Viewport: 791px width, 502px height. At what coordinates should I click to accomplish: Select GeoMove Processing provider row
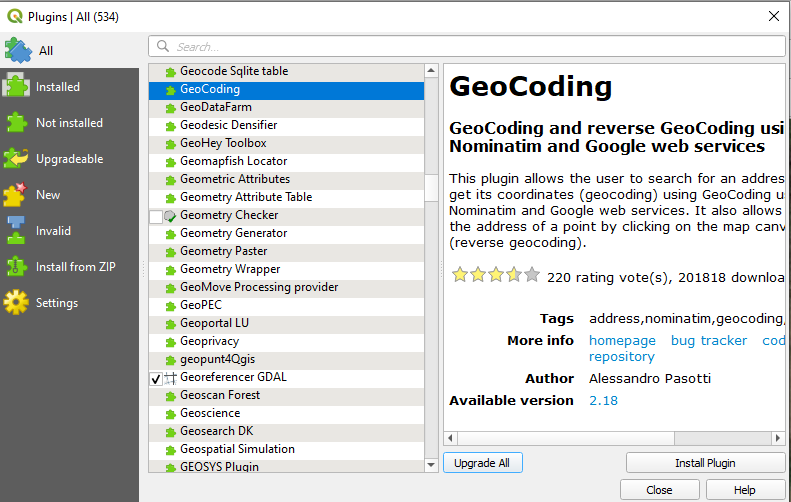pos(286,287)
